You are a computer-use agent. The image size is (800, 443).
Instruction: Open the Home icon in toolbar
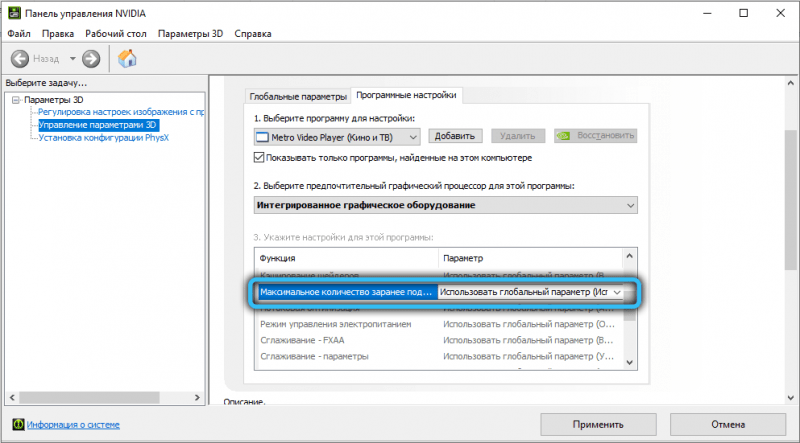coord(127,59)
